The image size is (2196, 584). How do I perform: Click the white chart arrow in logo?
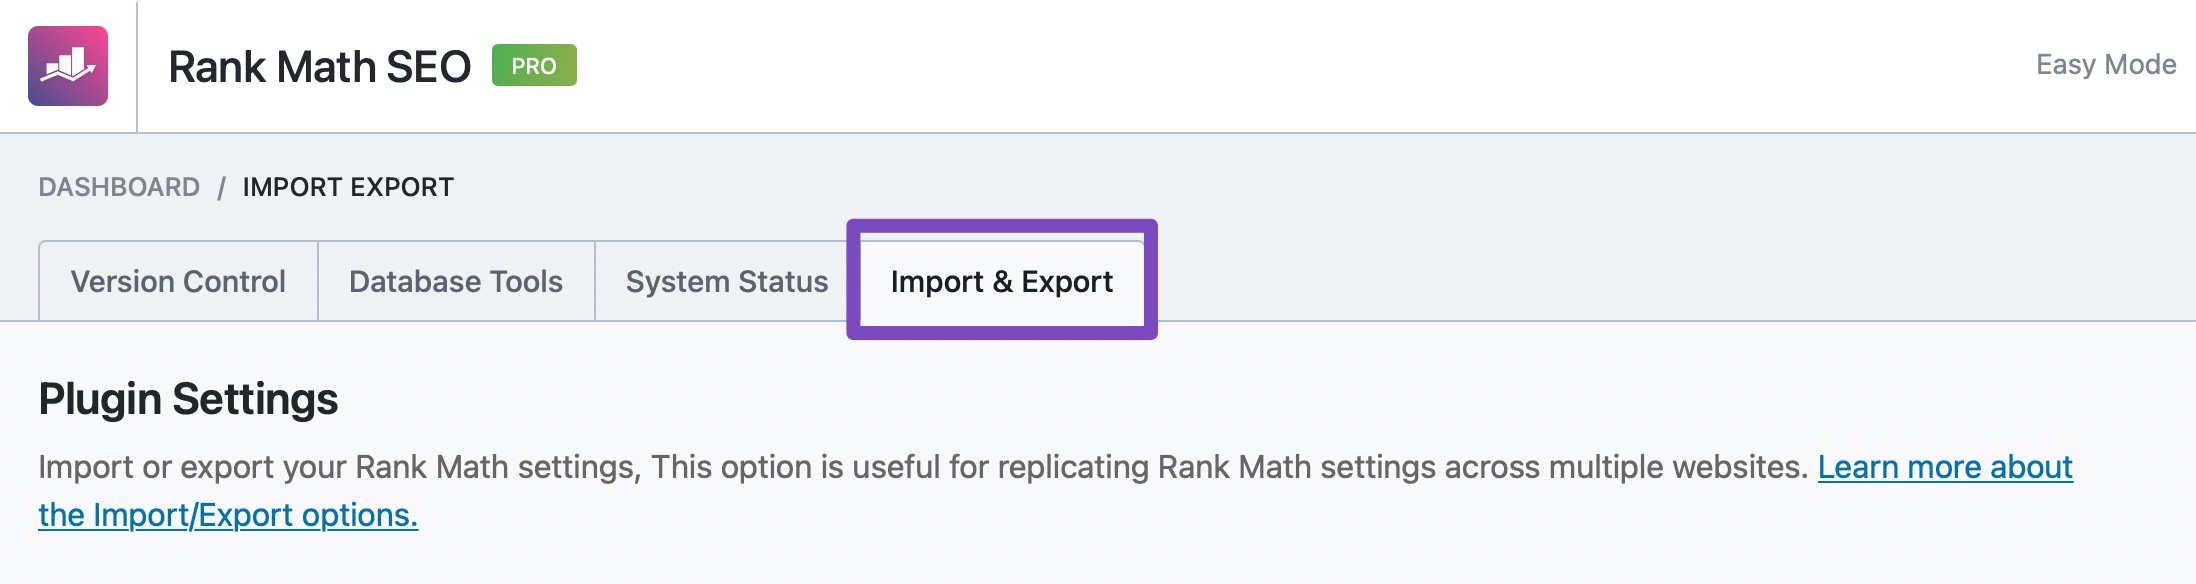point(68,68)
